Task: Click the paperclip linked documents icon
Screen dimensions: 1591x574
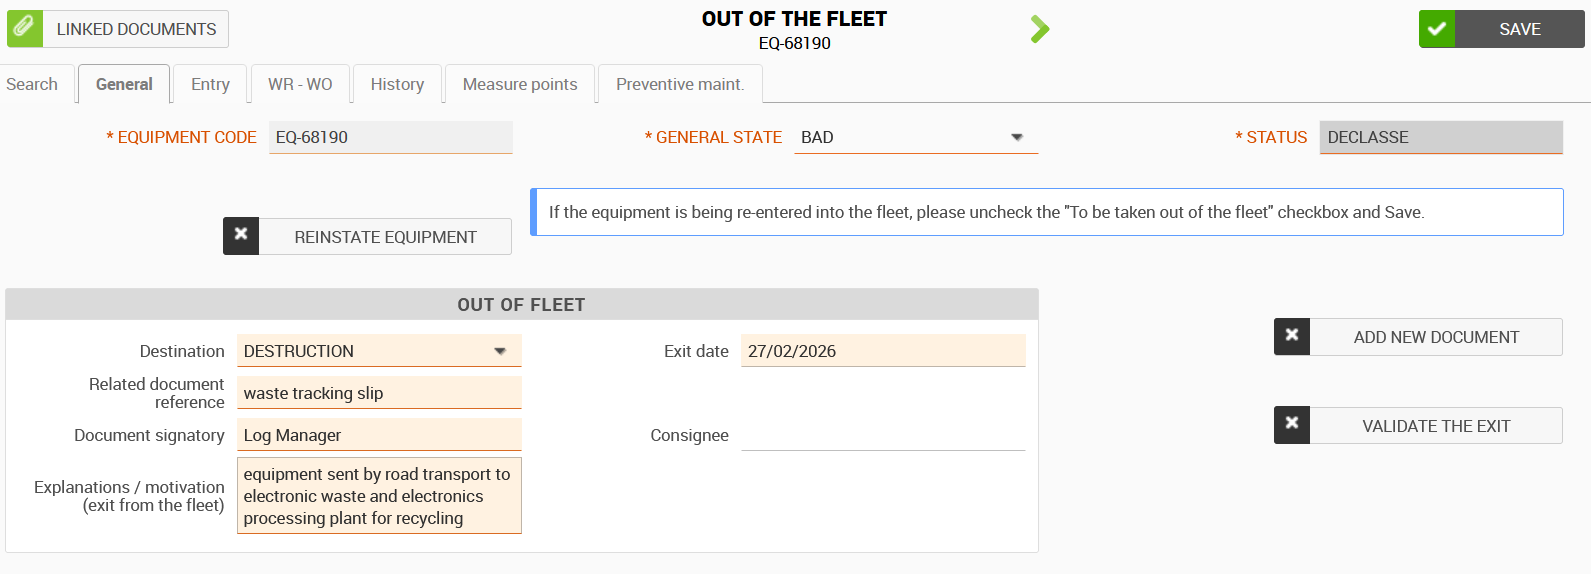Action: tap(24, 28)
